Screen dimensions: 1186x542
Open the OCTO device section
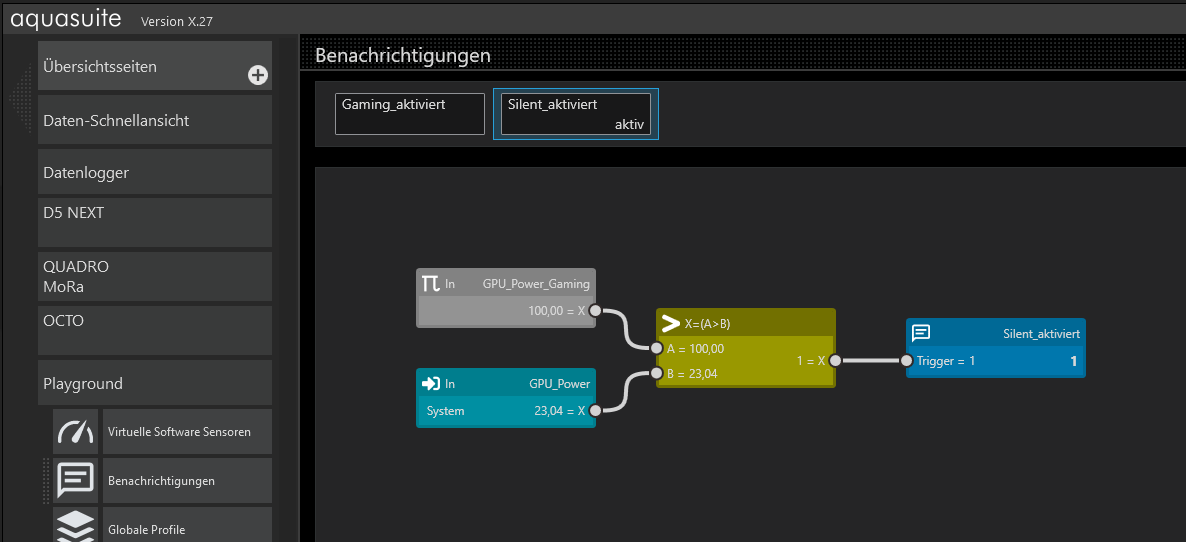pyautogui.click(x=155, y=330)
